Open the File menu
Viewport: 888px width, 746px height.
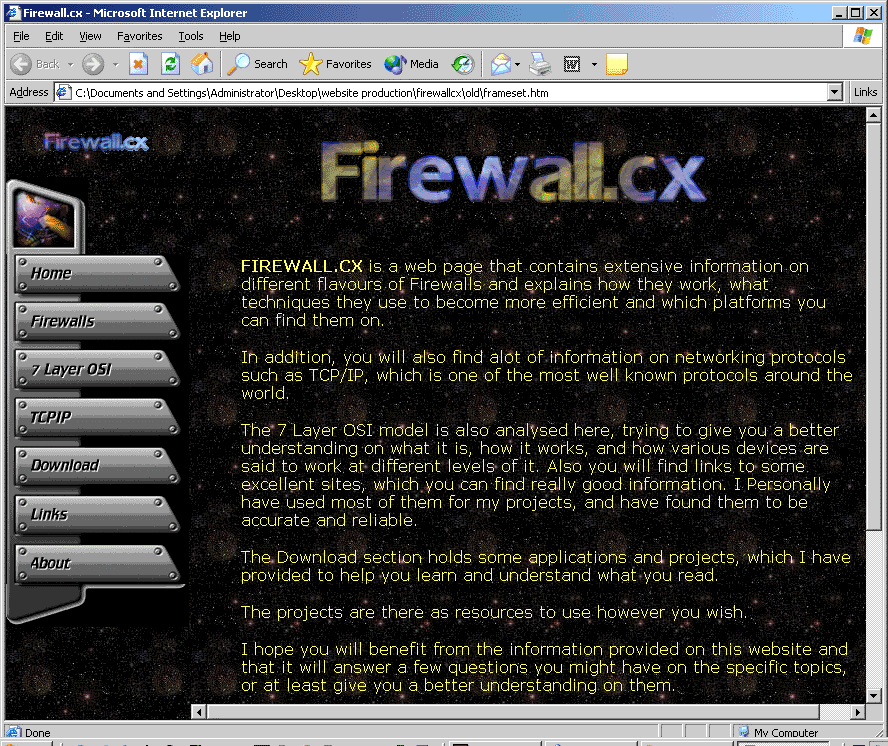click(x=21, y=36)
